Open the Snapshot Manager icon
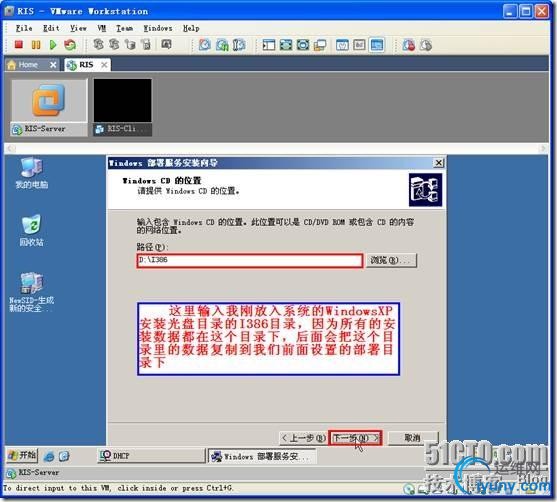Image resolution: width=557 pixels, height=502 pixels. coord(239,45)
